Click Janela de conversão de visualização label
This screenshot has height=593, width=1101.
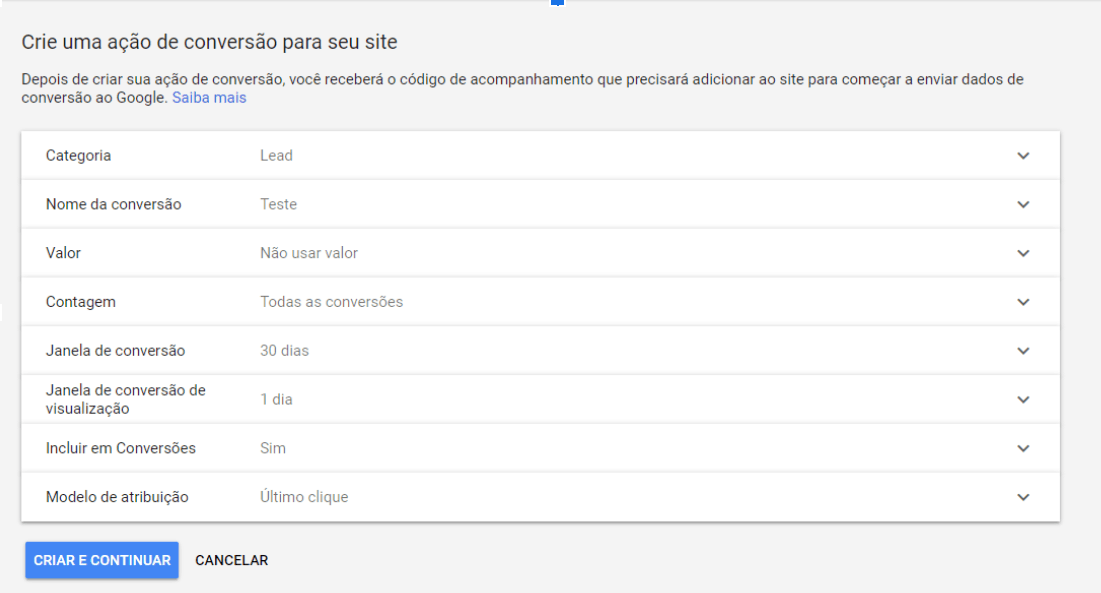(x=126, y=399)
